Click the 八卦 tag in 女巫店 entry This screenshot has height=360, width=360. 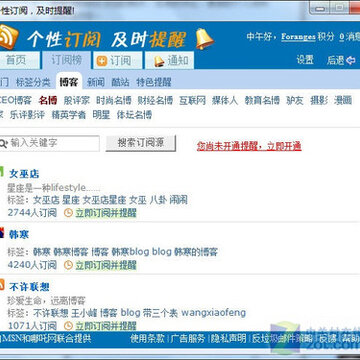(158, 200)
